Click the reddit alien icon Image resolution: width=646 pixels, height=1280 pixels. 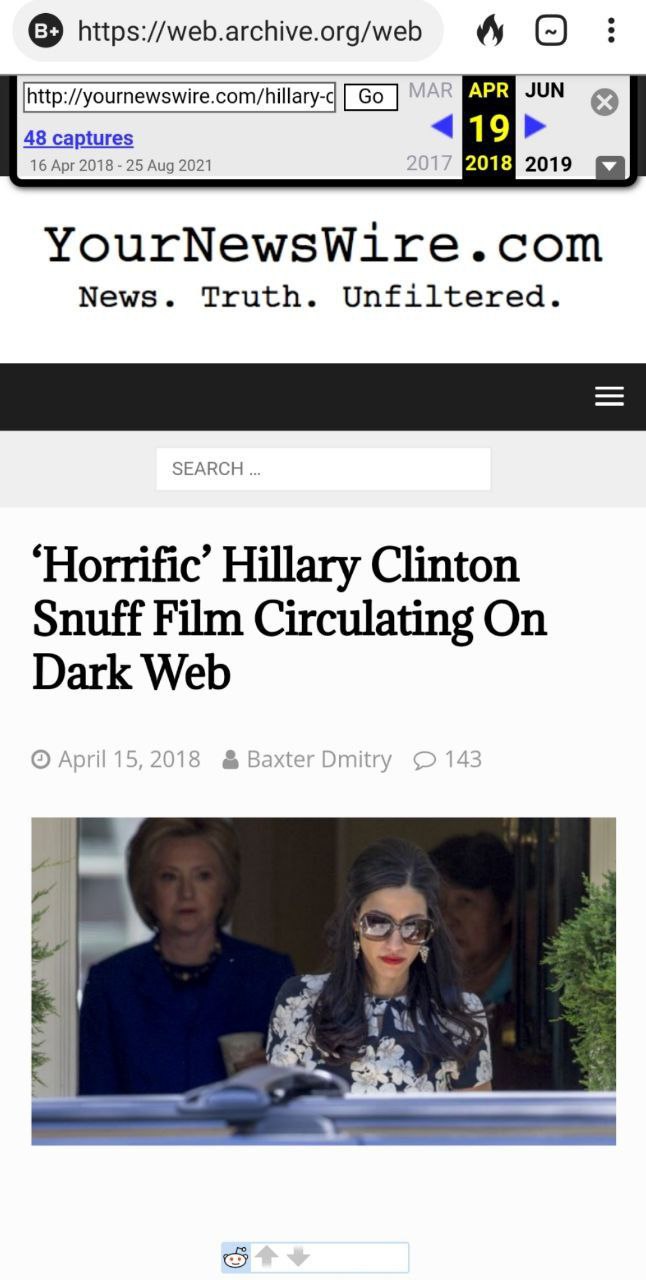(x=236, y=1258)
